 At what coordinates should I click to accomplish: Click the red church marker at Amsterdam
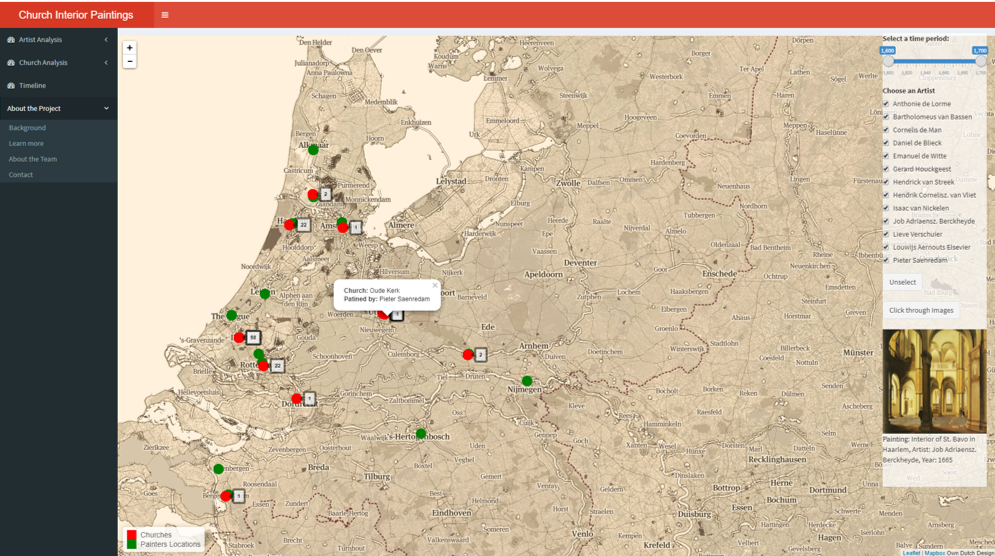[x=343, y=227]
